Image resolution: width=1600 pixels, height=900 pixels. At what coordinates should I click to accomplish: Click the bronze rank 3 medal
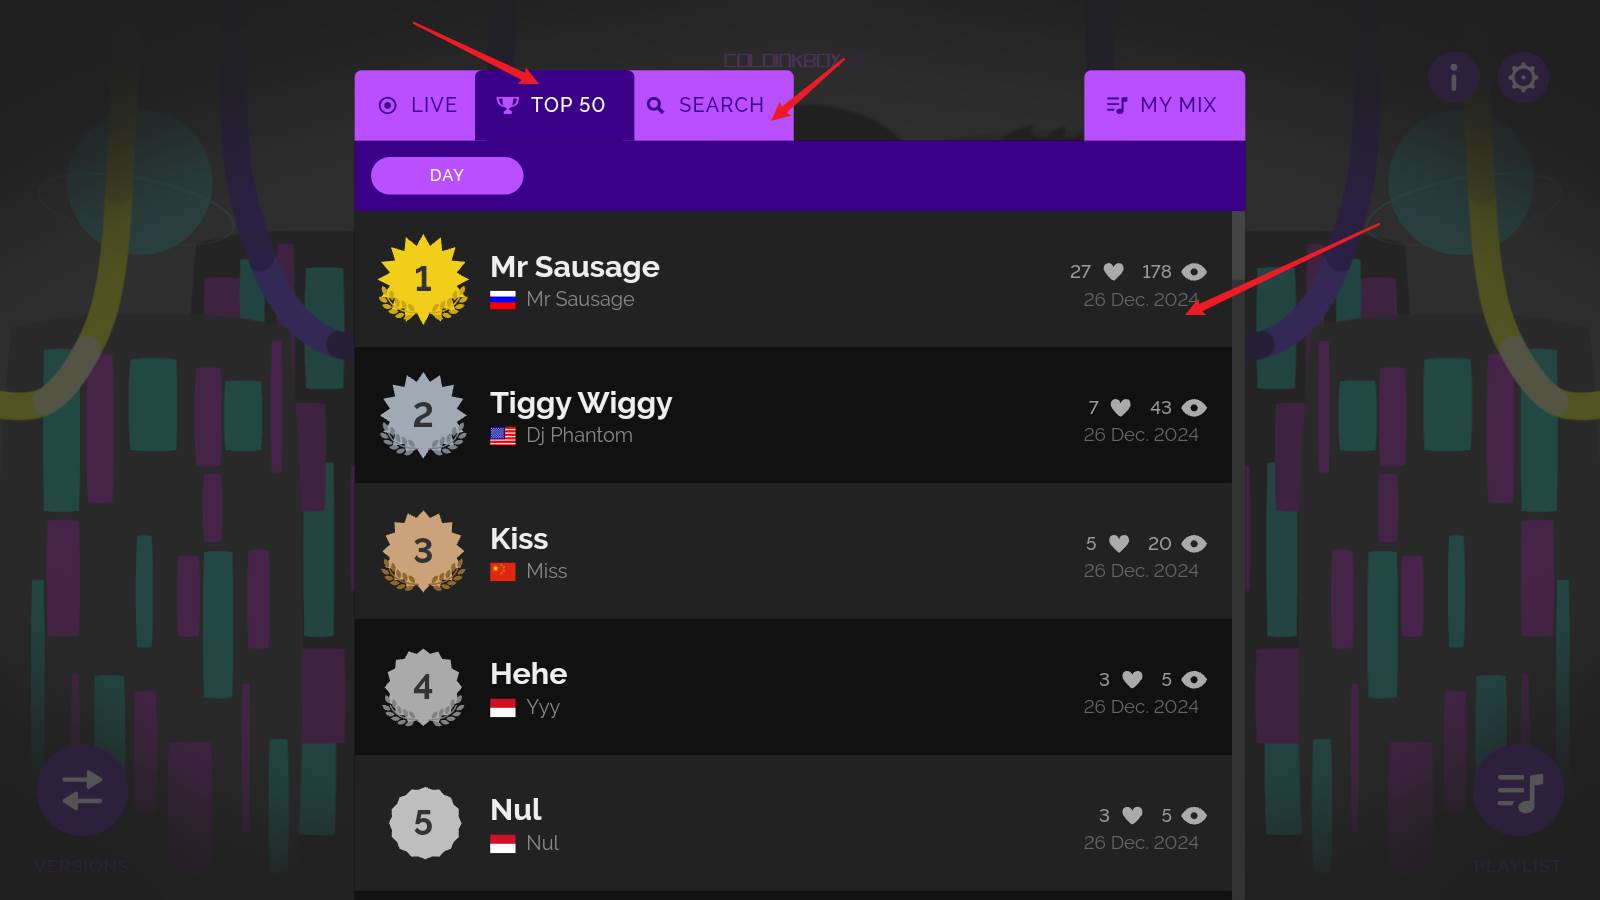[423, 551]
